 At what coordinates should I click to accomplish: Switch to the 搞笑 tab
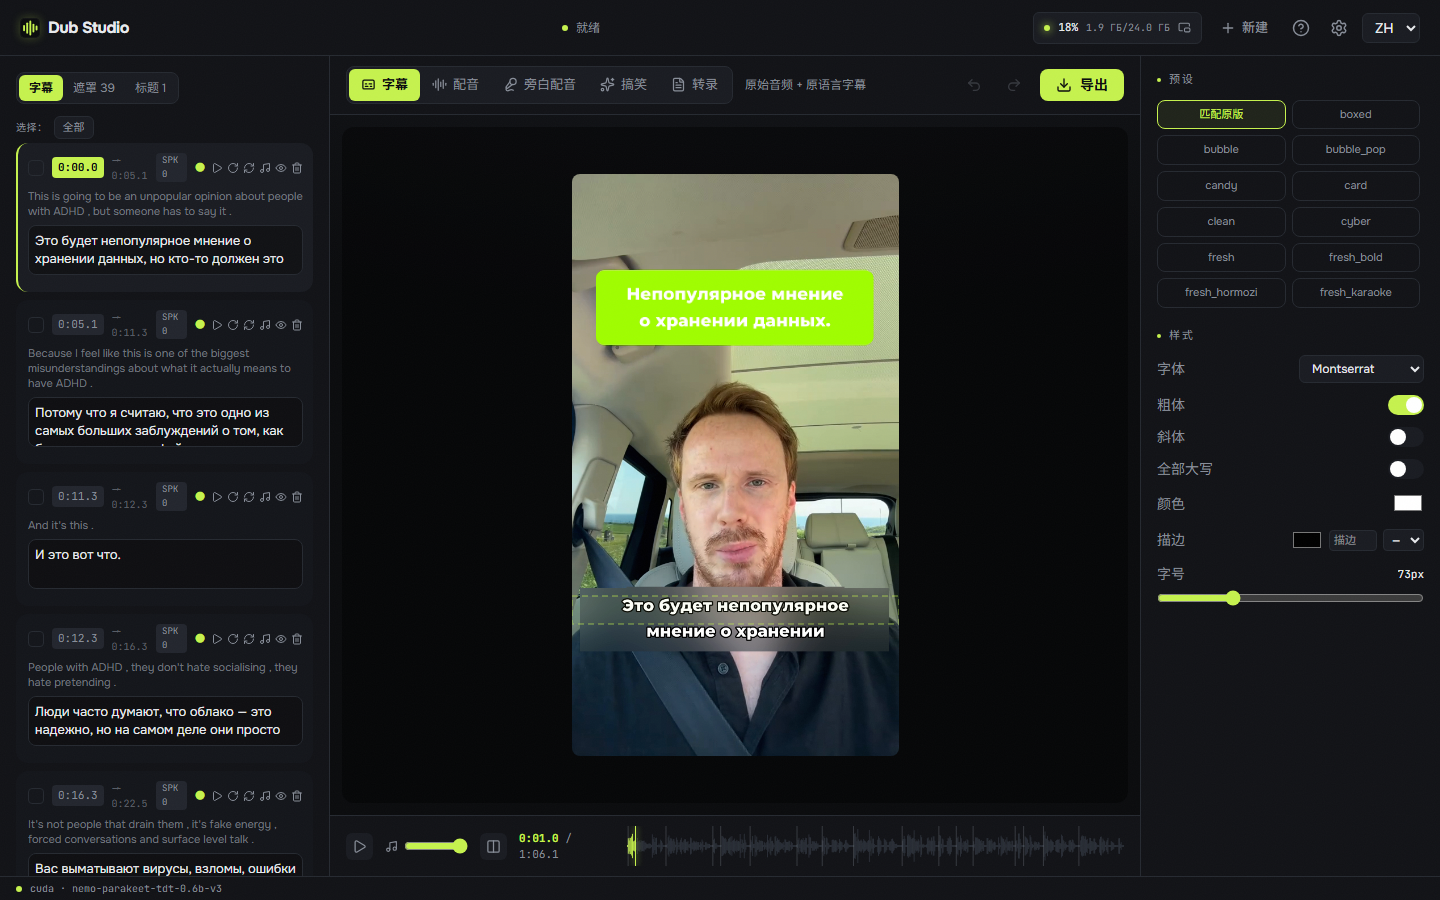624,85
